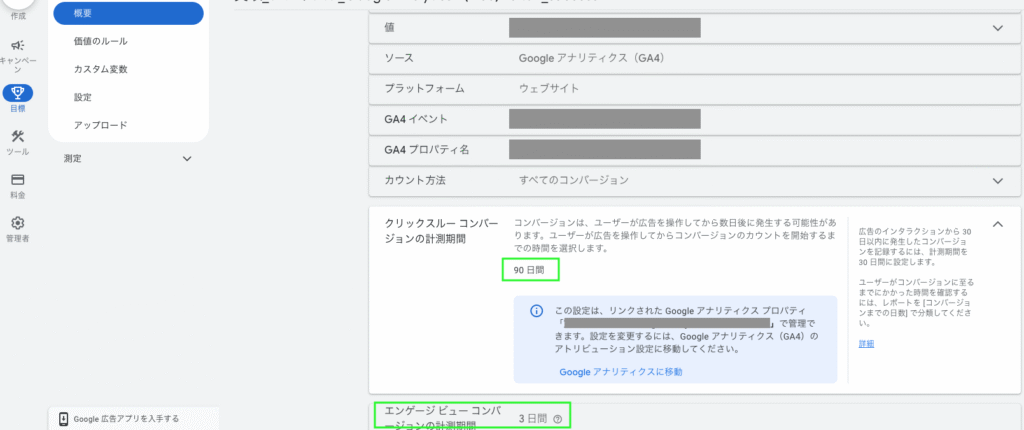This screenshot has width=1024, height=430.
Task: Open the キャンペーン megaphone icon in sidebar
Action: [18, 46]
